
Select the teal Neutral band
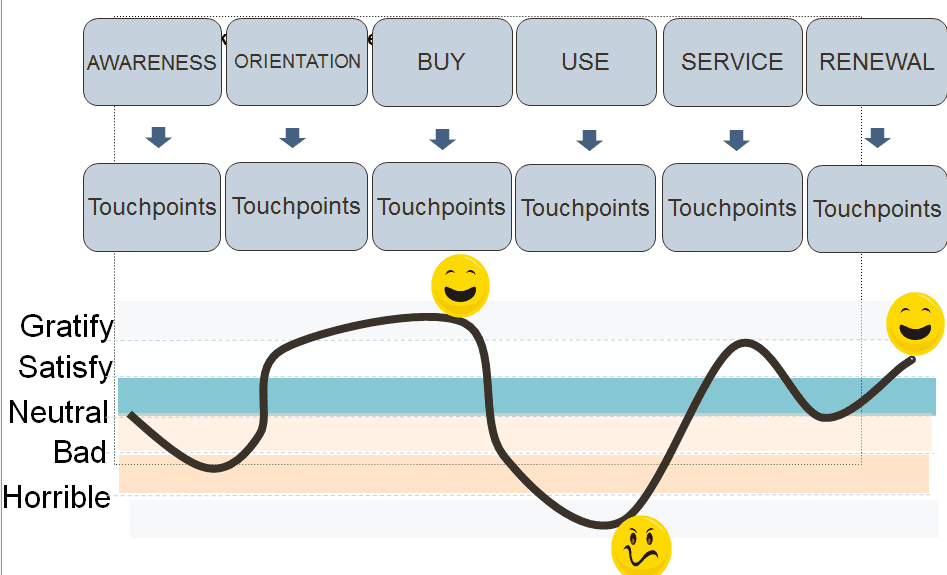pyautogui.click(x=527, y=396)
